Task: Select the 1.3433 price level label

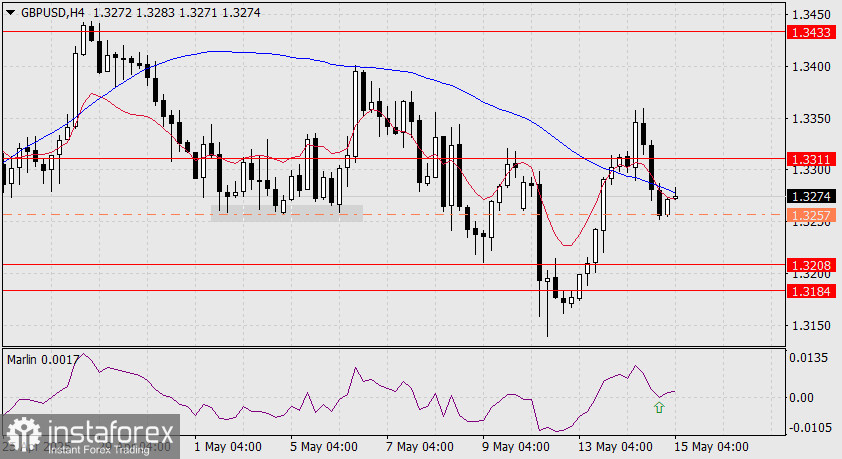Action: [x=812, y=33]
